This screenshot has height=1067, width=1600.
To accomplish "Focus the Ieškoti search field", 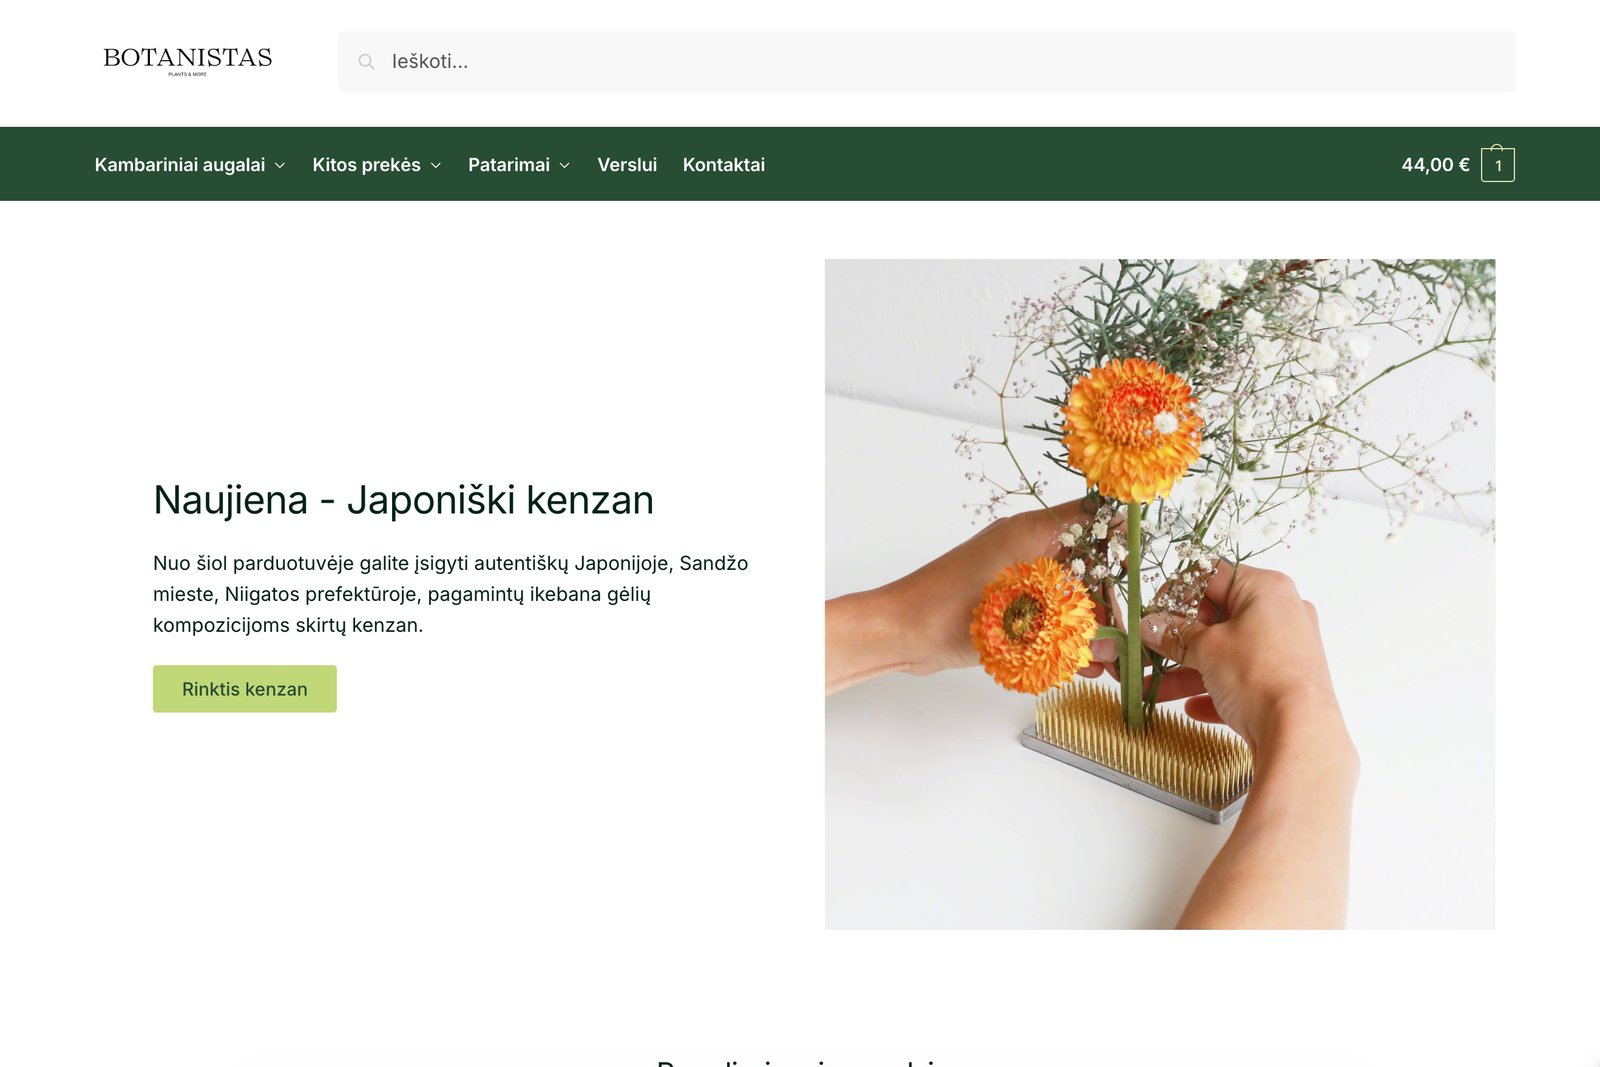I will (x=940, y=62).
